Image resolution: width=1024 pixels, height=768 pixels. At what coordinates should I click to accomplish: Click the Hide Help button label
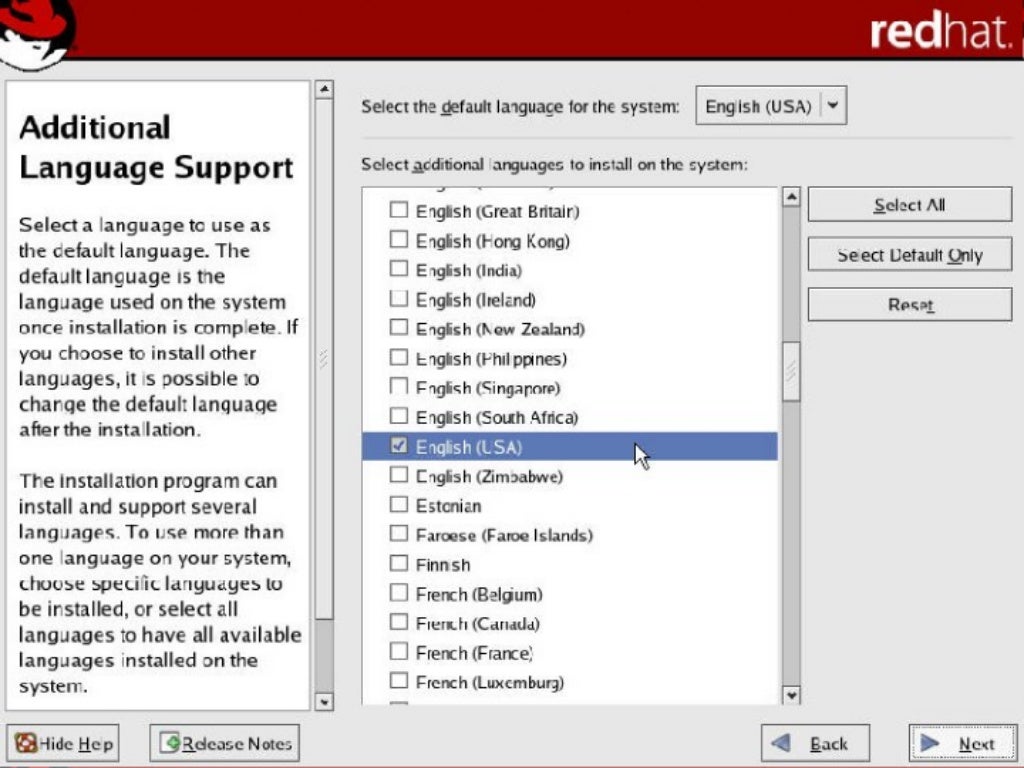76,744
